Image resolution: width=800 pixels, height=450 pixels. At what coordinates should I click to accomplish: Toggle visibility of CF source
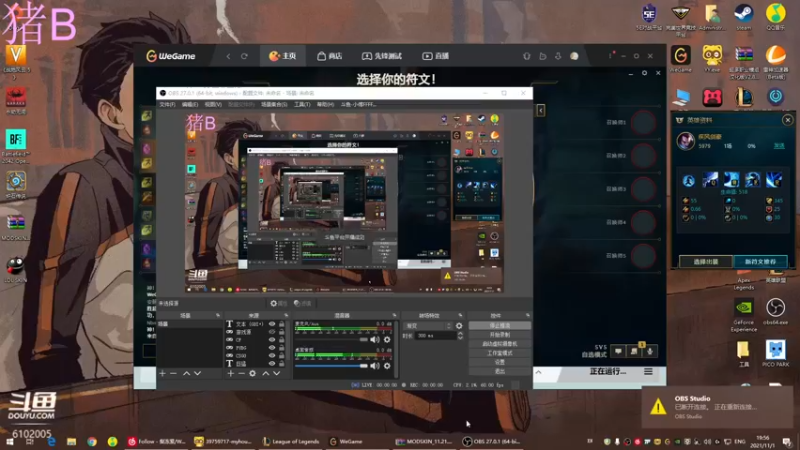point(272,339)
